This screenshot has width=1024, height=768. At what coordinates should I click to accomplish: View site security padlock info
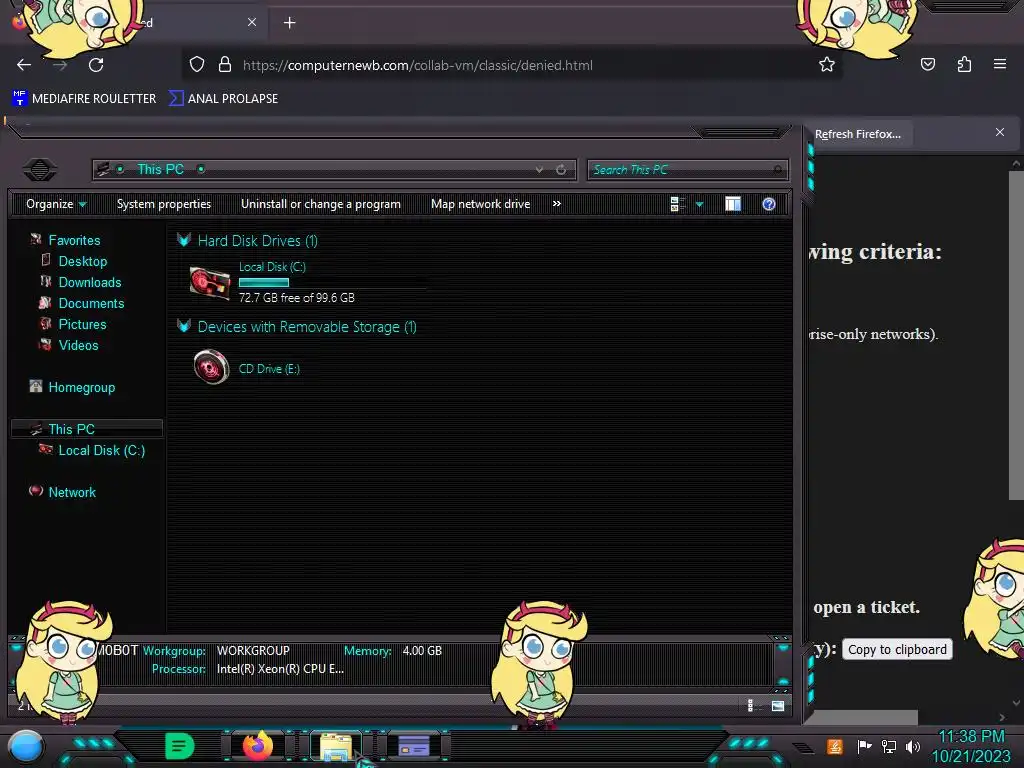[225, 65]
